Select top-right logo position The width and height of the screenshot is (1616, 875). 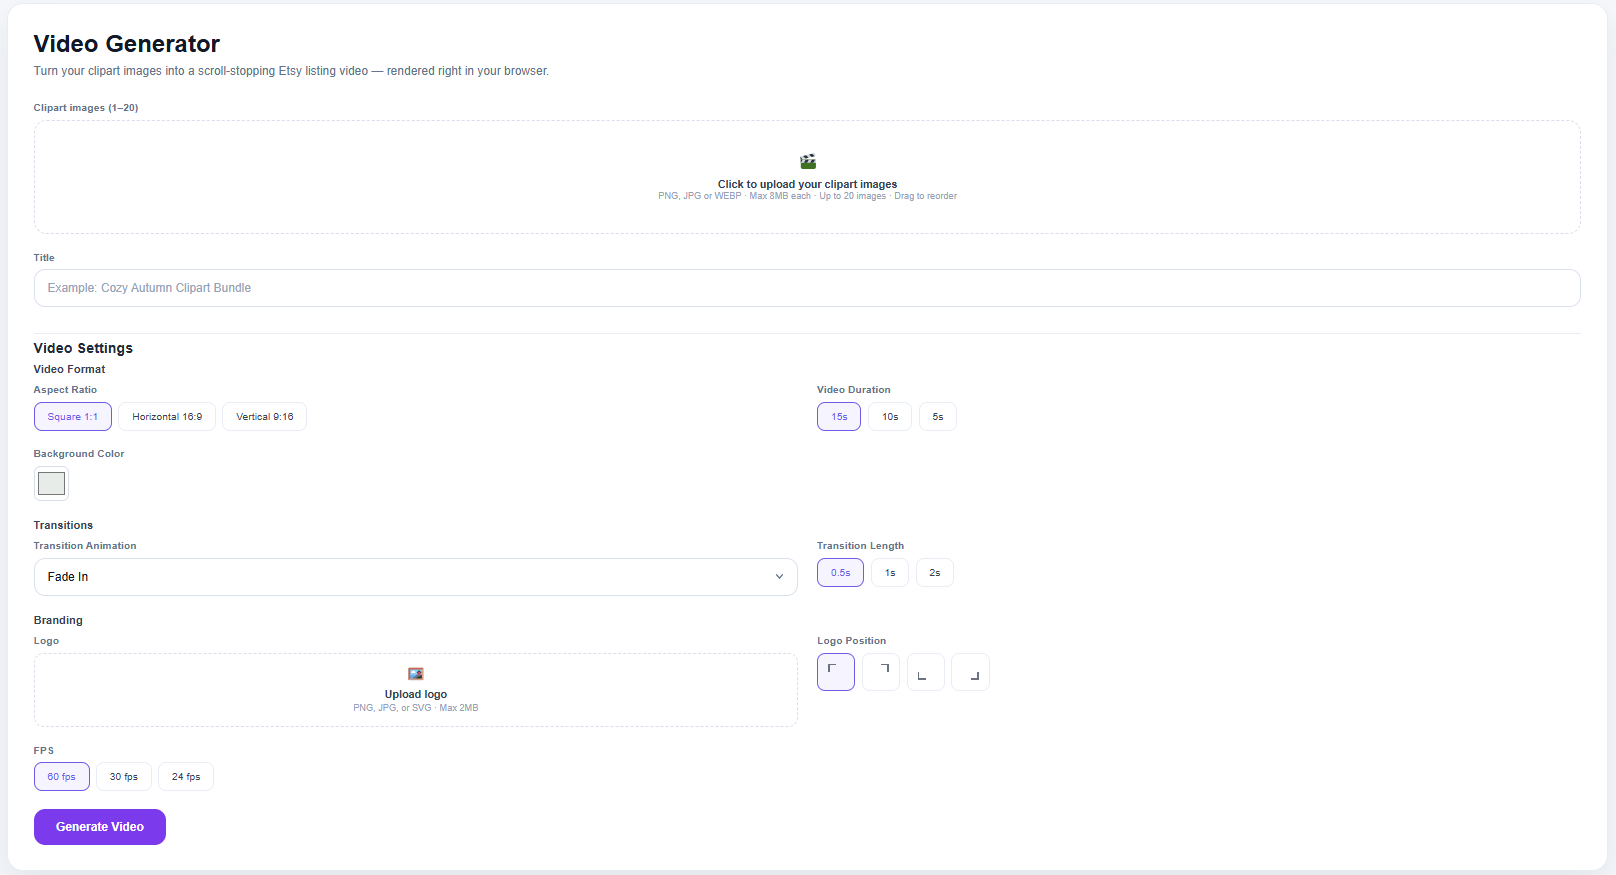[881, 672]
